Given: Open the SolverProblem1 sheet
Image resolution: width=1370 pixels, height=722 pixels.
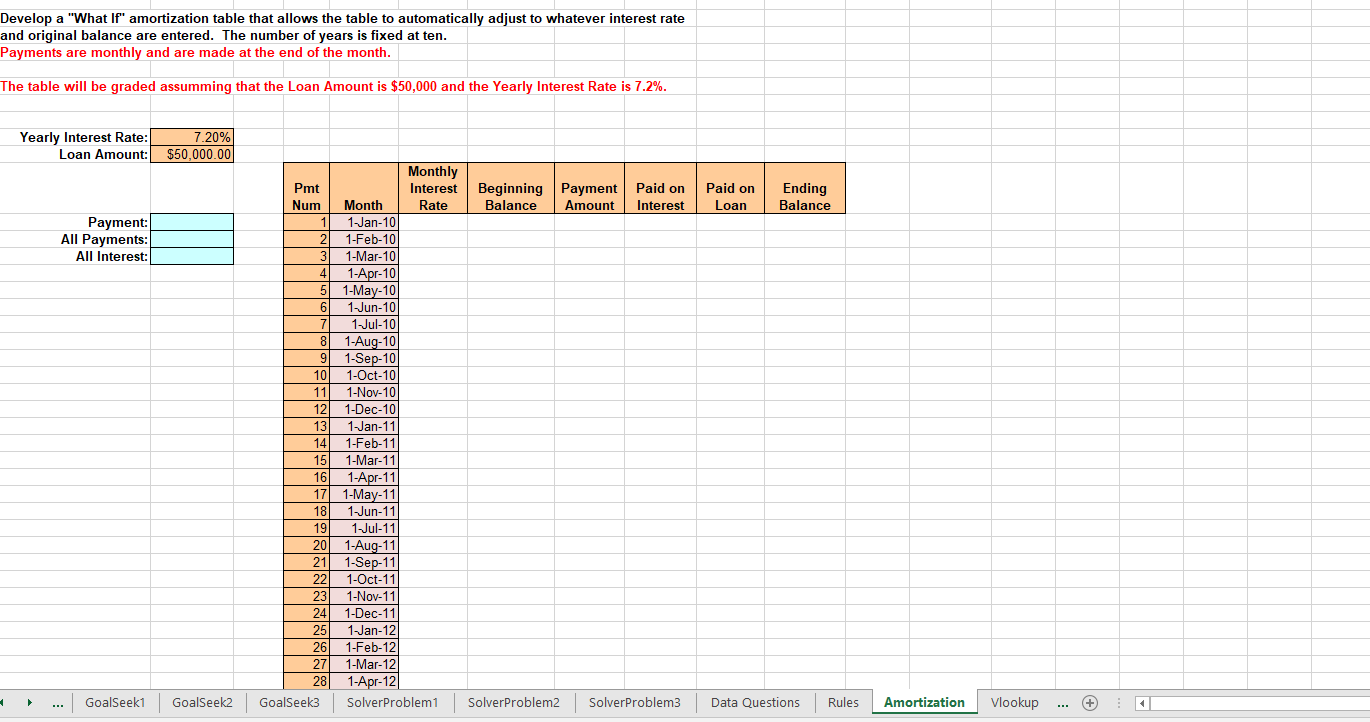Looking at the screenshot, I should (393, 703).
